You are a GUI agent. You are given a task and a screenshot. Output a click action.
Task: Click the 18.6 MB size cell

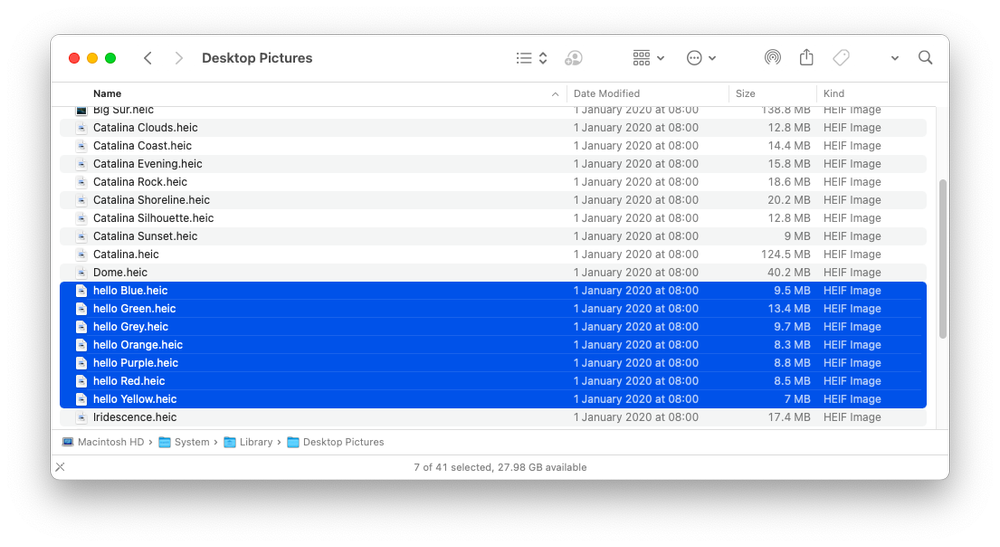[x=788, y=182]
